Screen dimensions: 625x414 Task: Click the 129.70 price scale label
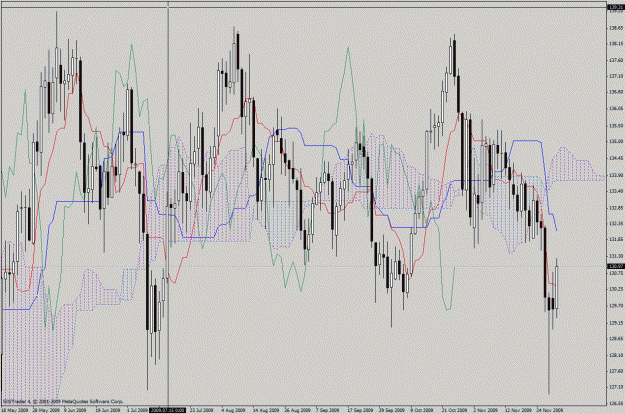pyautogui.click(x=616, y=306)
